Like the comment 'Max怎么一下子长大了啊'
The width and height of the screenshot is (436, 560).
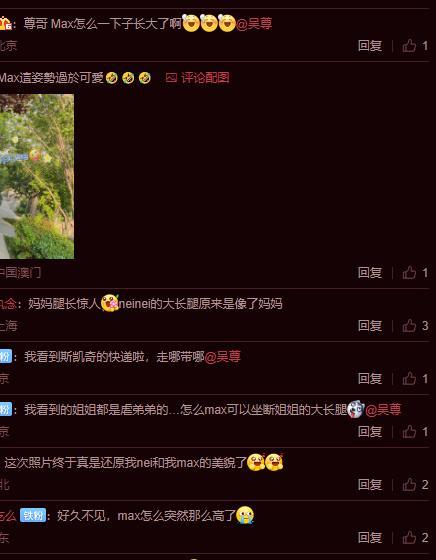pos(409,46)
